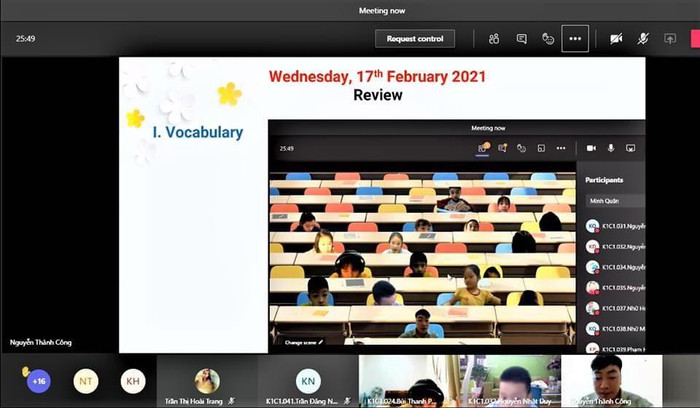Click the KN avatar participant tile
Screen dimensions: 700x408
(308, 381)
